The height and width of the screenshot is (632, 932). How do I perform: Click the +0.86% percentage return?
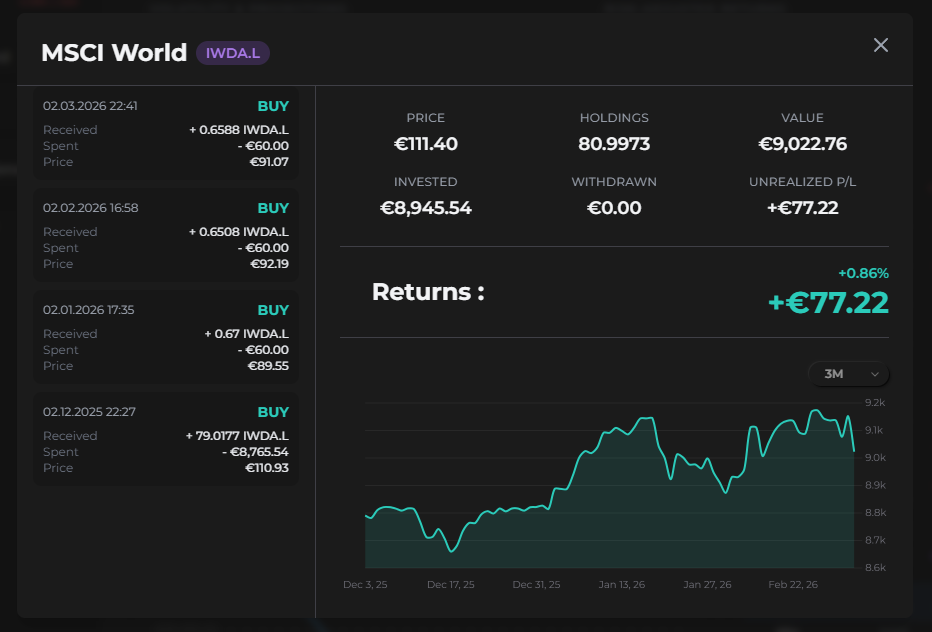pos(865,272)
